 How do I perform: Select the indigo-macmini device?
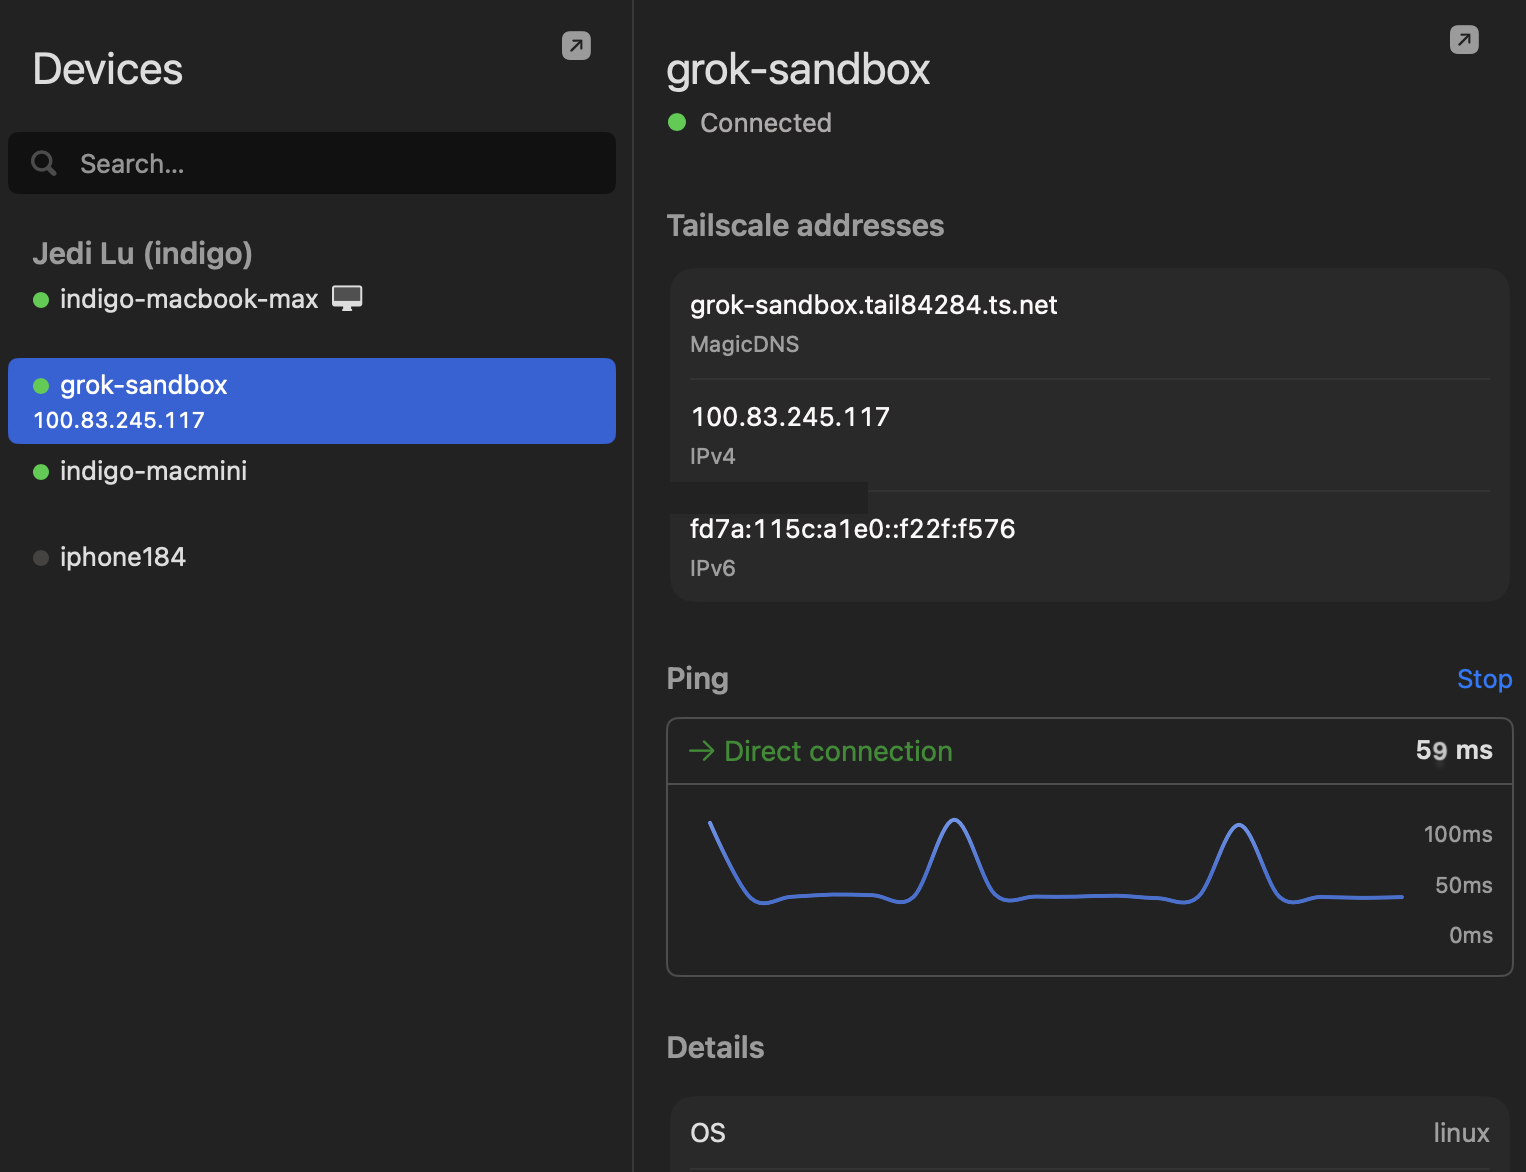153,471
